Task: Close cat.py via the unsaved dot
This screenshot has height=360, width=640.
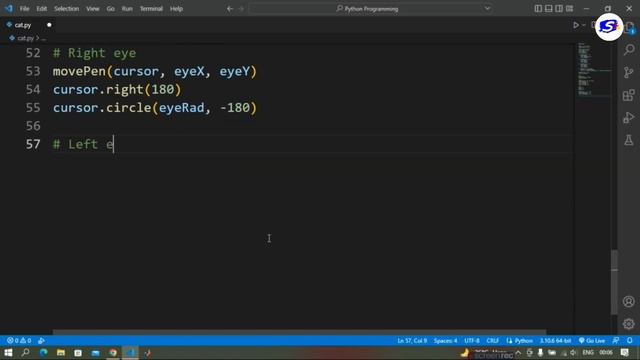Action: pos(49,25)
